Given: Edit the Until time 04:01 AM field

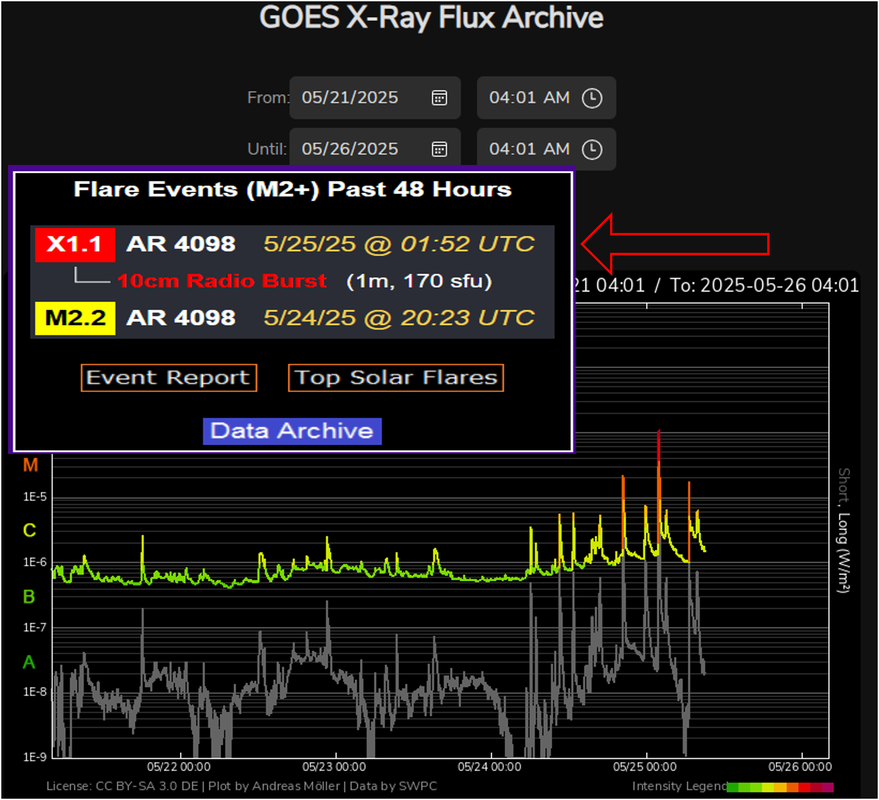Looking at the screenshot, I should (547, 149).
